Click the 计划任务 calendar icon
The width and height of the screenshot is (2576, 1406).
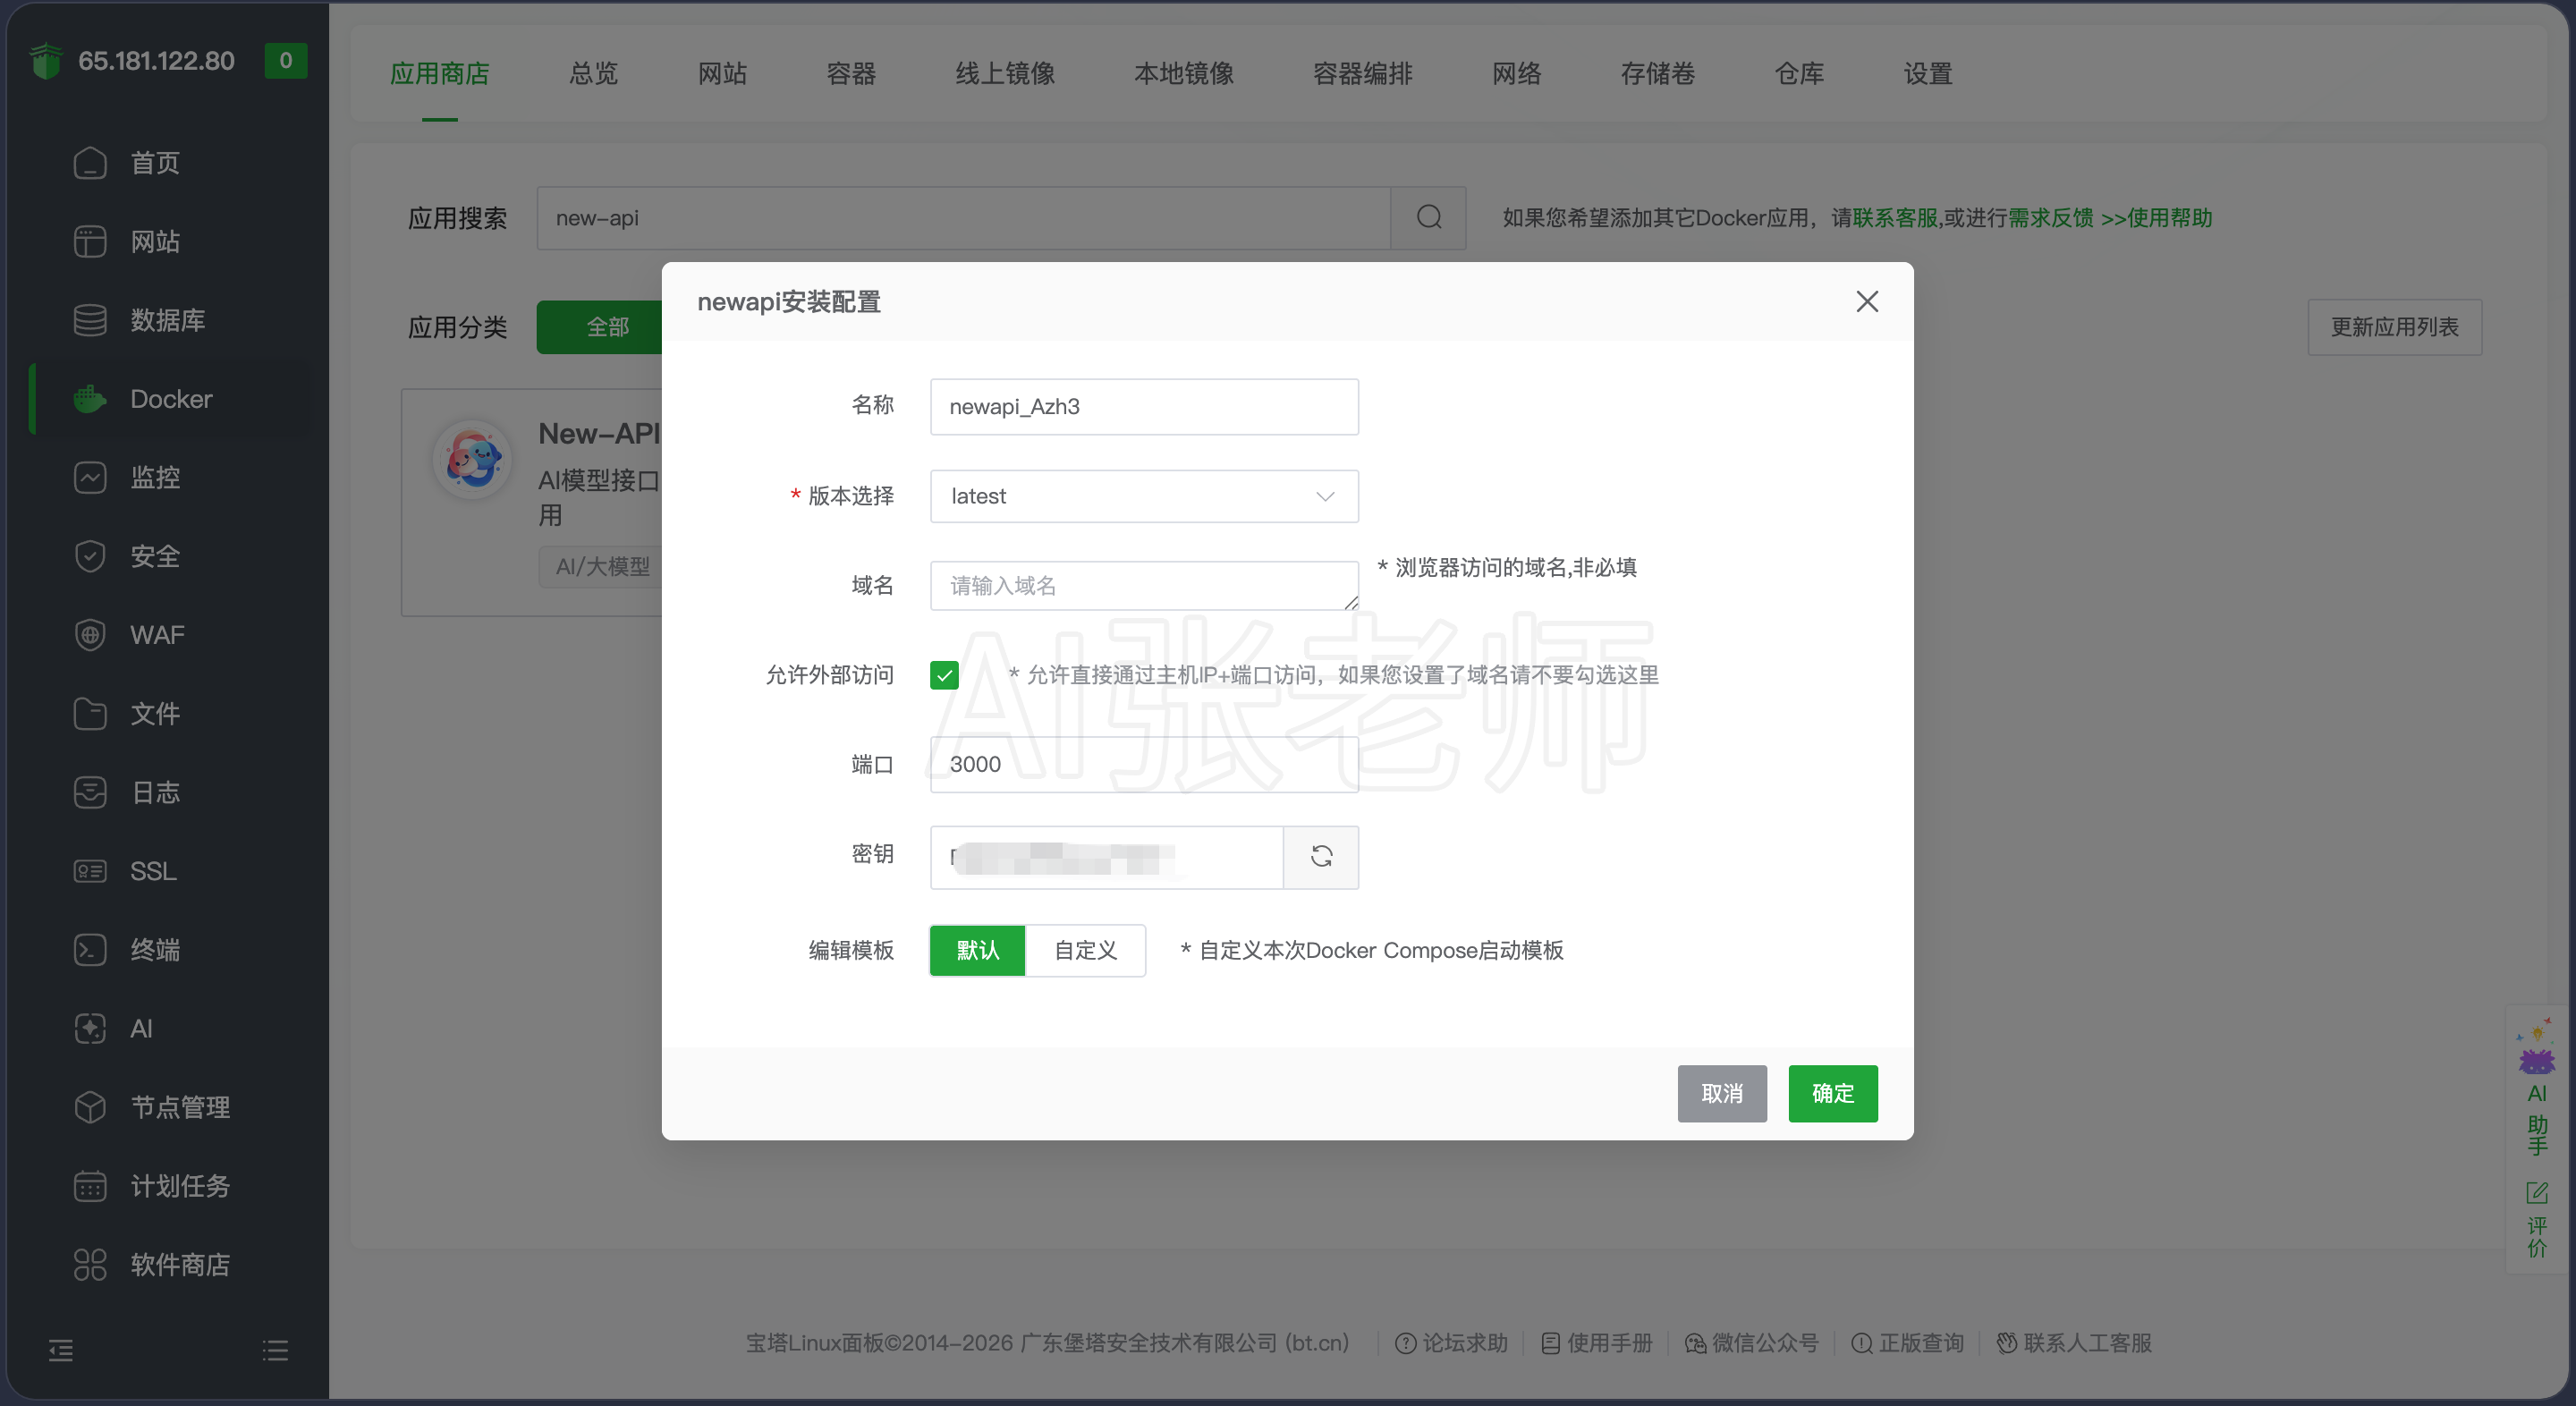coord(90,1185)
